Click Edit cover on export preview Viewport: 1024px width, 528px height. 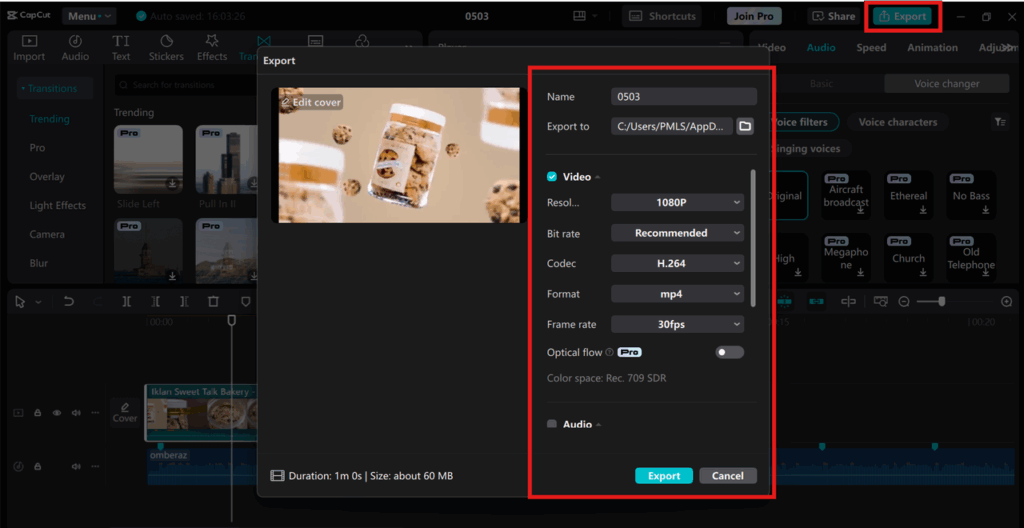(x=311, y=103)
